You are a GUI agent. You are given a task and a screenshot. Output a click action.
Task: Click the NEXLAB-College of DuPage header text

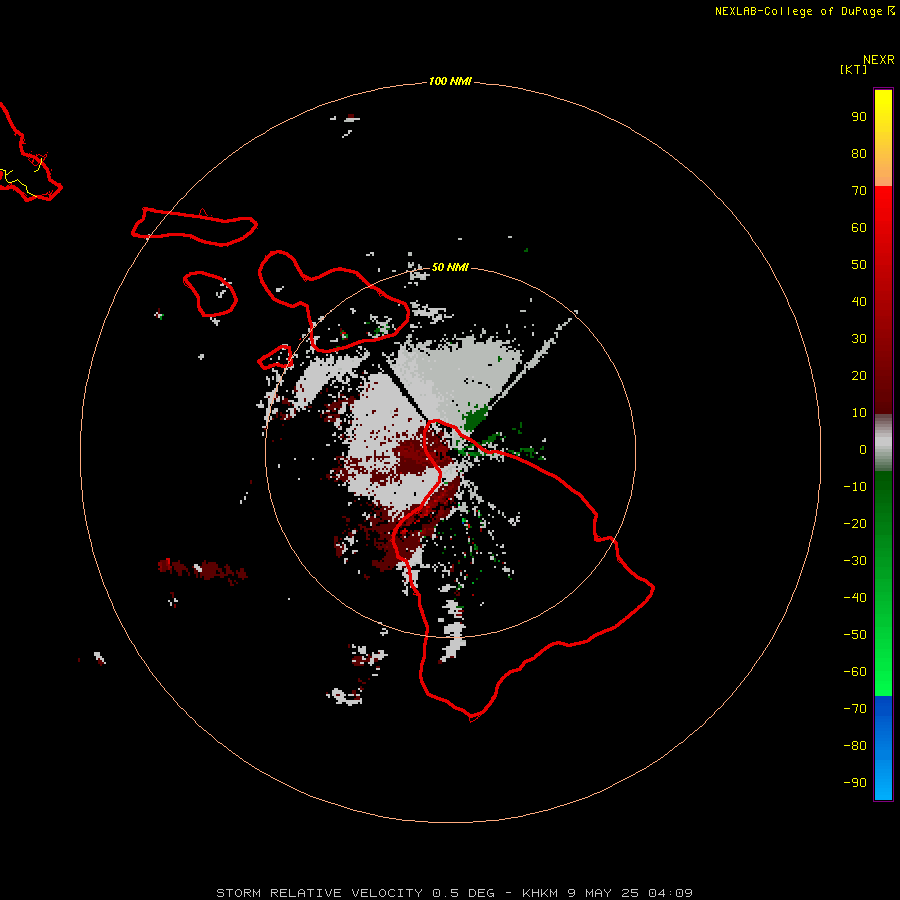click(x=798, y=11)
